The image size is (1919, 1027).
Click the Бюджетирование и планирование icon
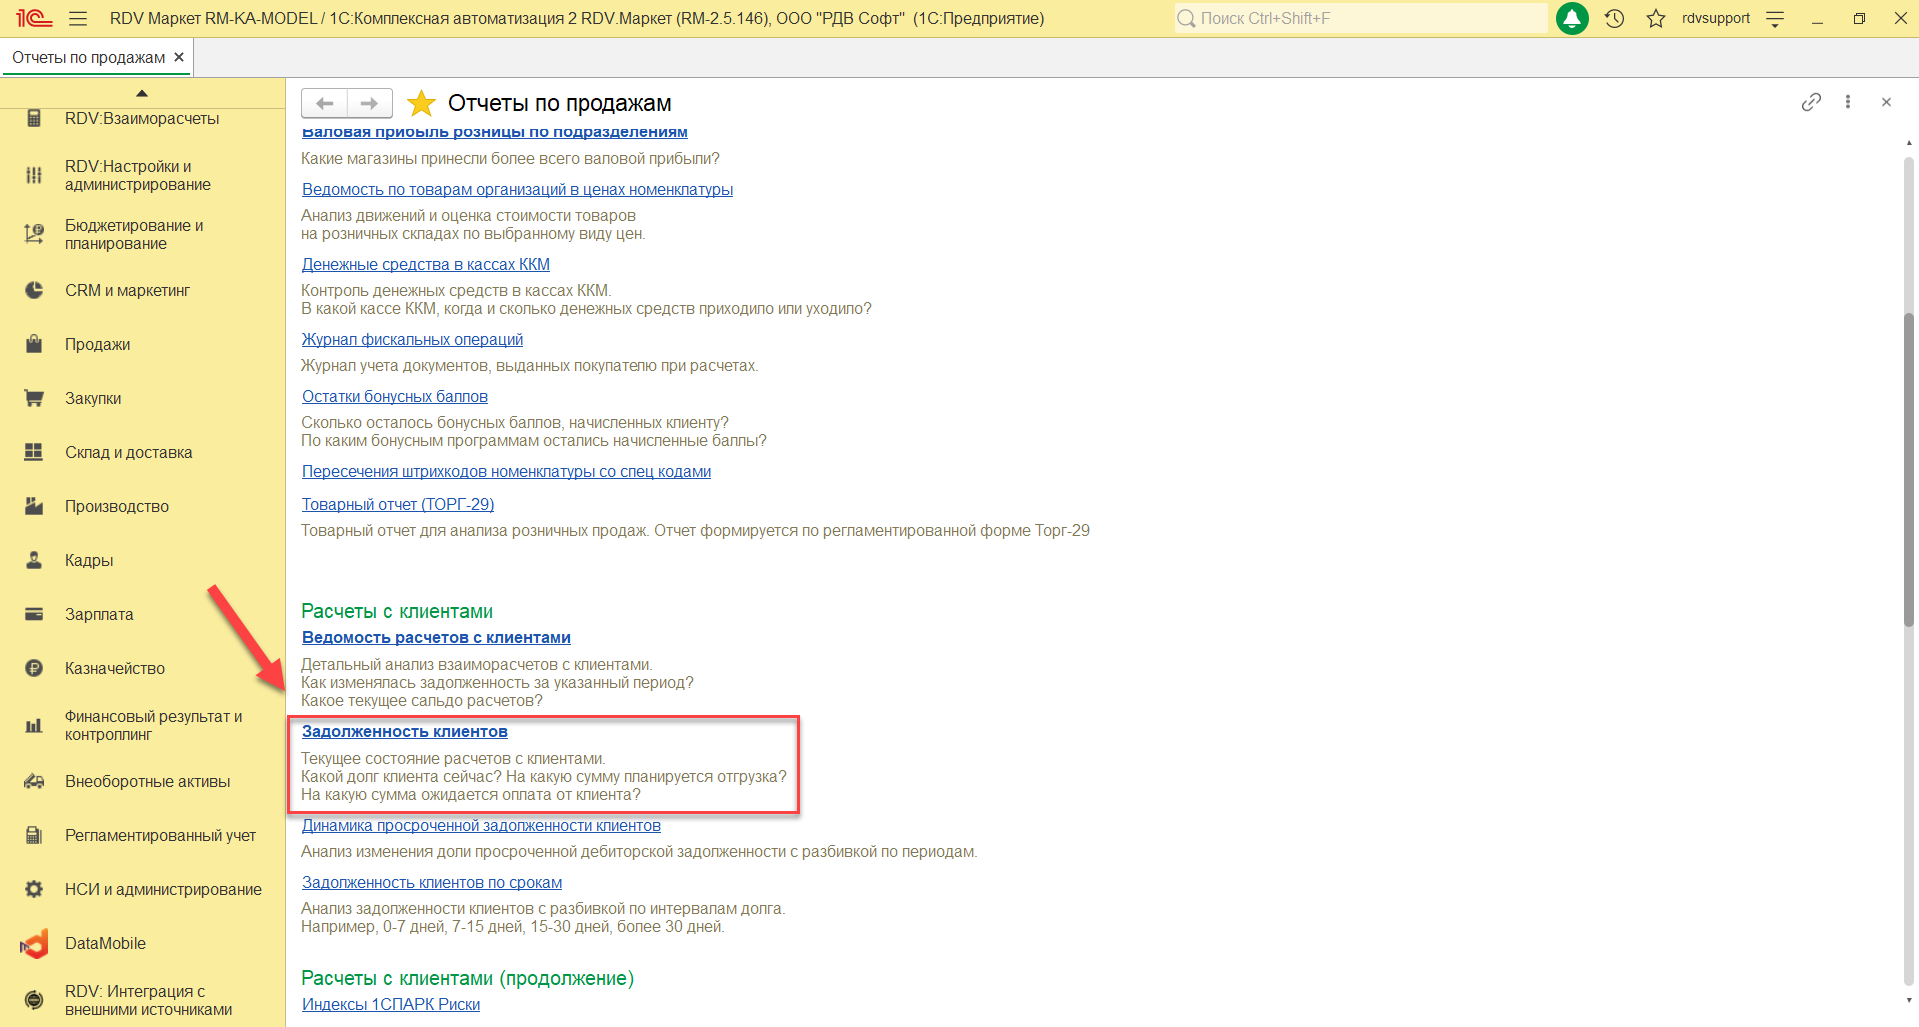[x=34, y=234]
